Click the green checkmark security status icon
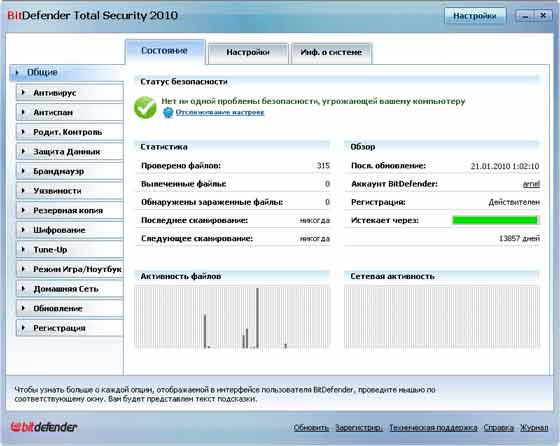560x446 pixels. point(145,107)
